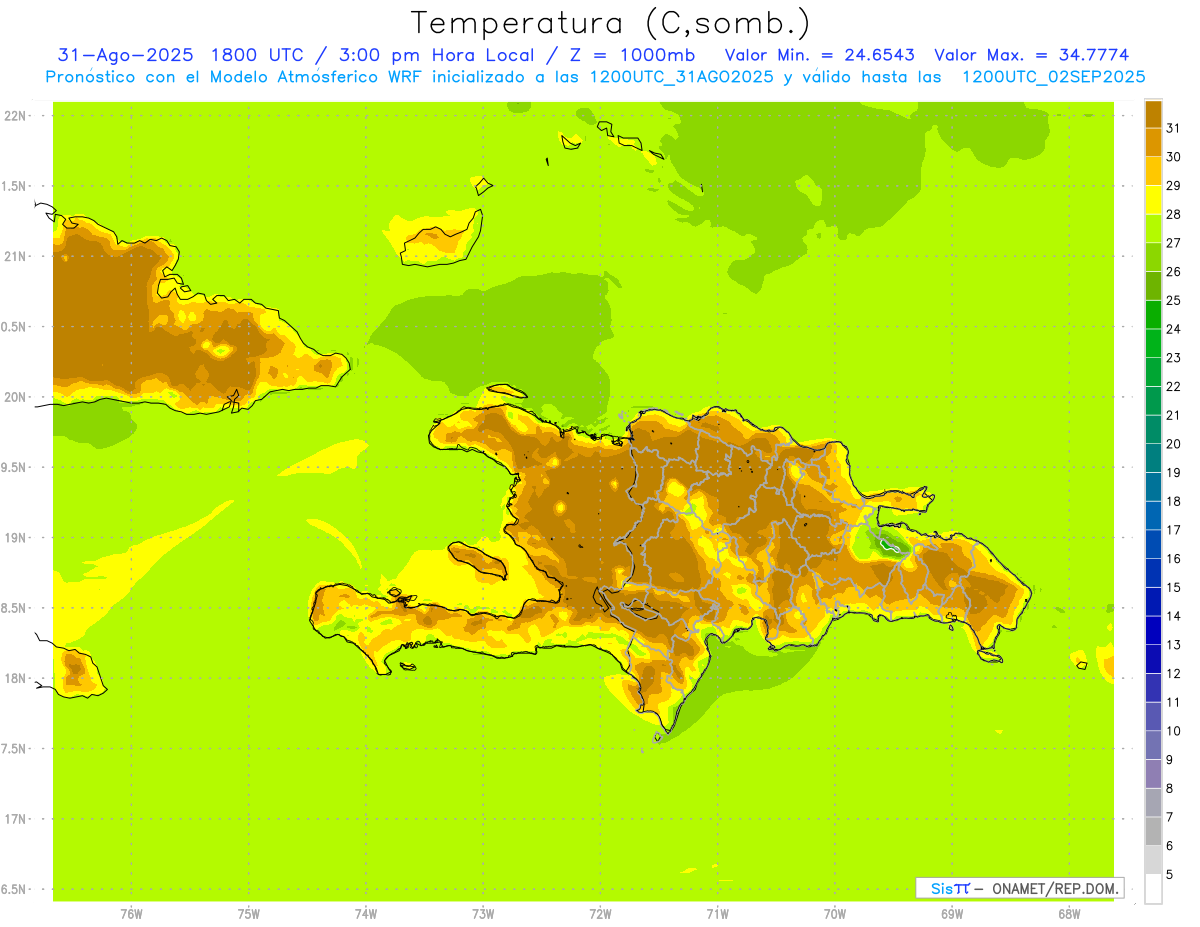Click the colorbar segment between 20 and 21
This screenshot has height=927, width=1200.
(1153, 429)
